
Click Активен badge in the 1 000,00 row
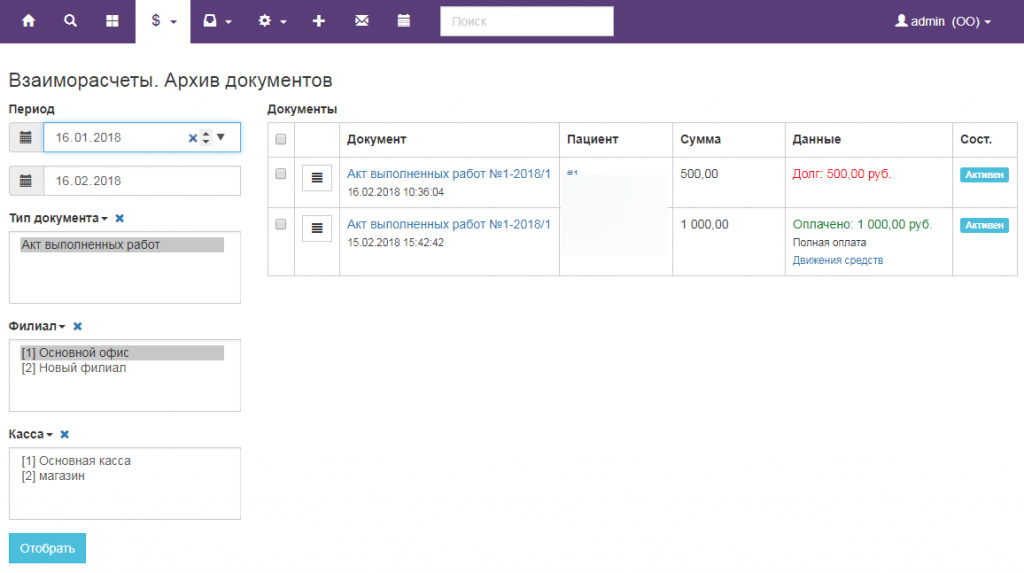(x=984, y=225)
